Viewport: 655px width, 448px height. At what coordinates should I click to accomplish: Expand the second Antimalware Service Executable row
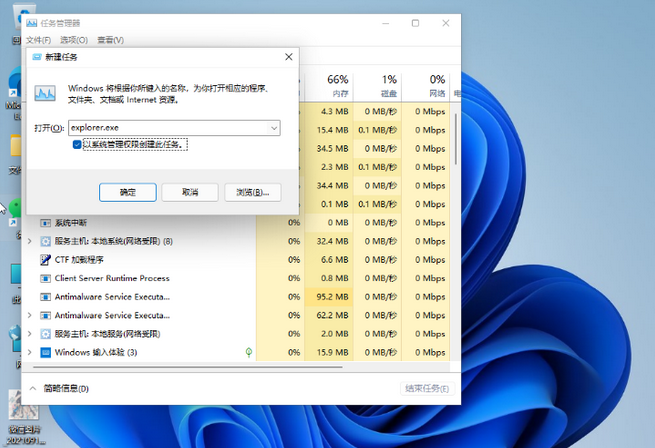tap(30, 315)
